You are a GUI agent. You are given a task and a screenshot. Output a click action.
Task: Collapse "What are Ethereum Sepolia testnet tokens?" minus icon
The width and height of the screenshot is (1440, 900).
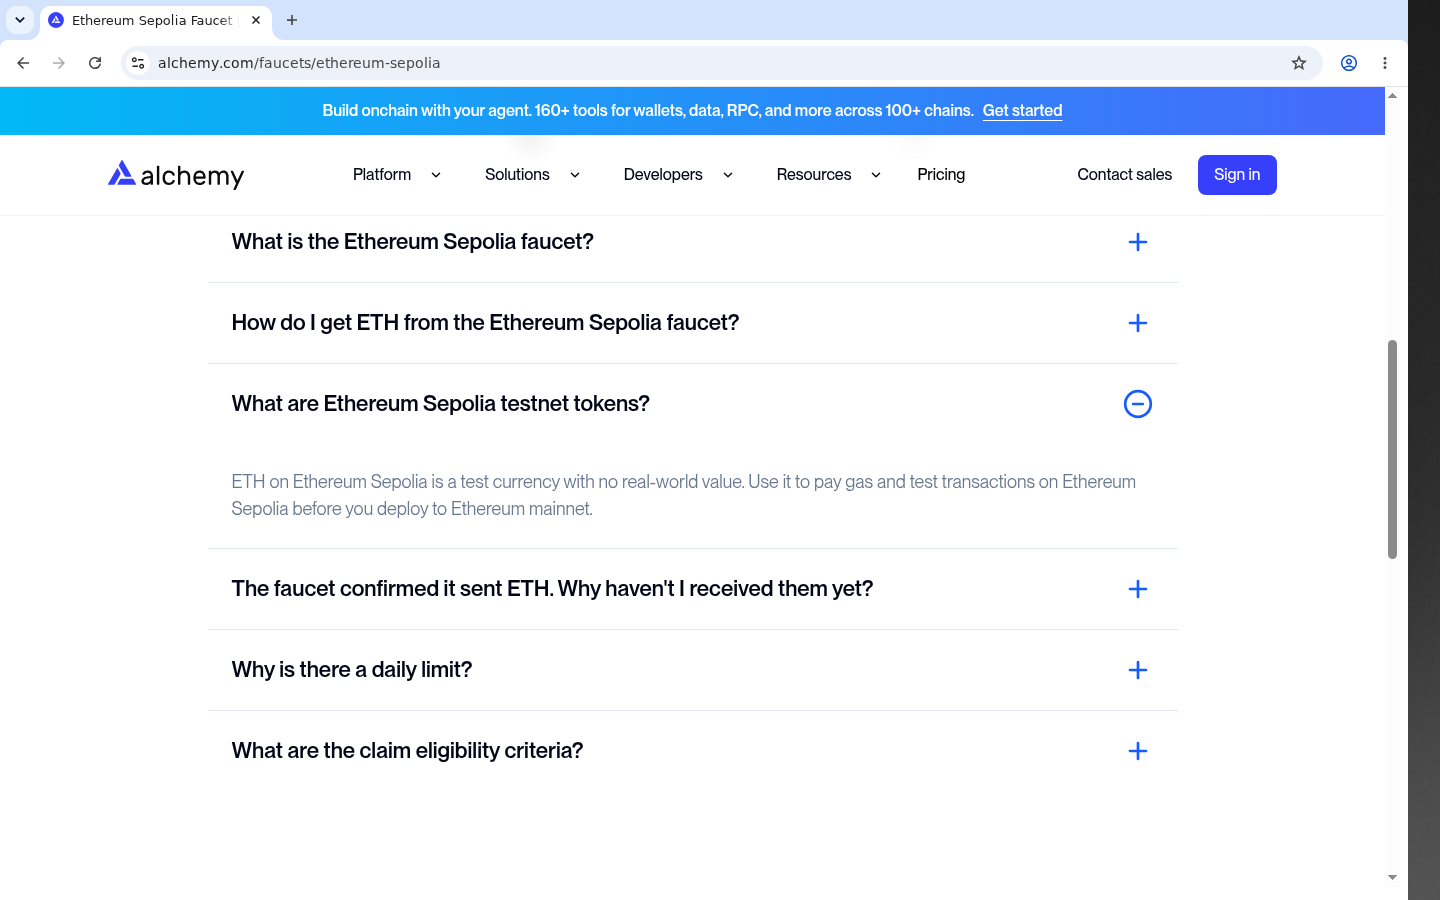[x=1138, y=404]
